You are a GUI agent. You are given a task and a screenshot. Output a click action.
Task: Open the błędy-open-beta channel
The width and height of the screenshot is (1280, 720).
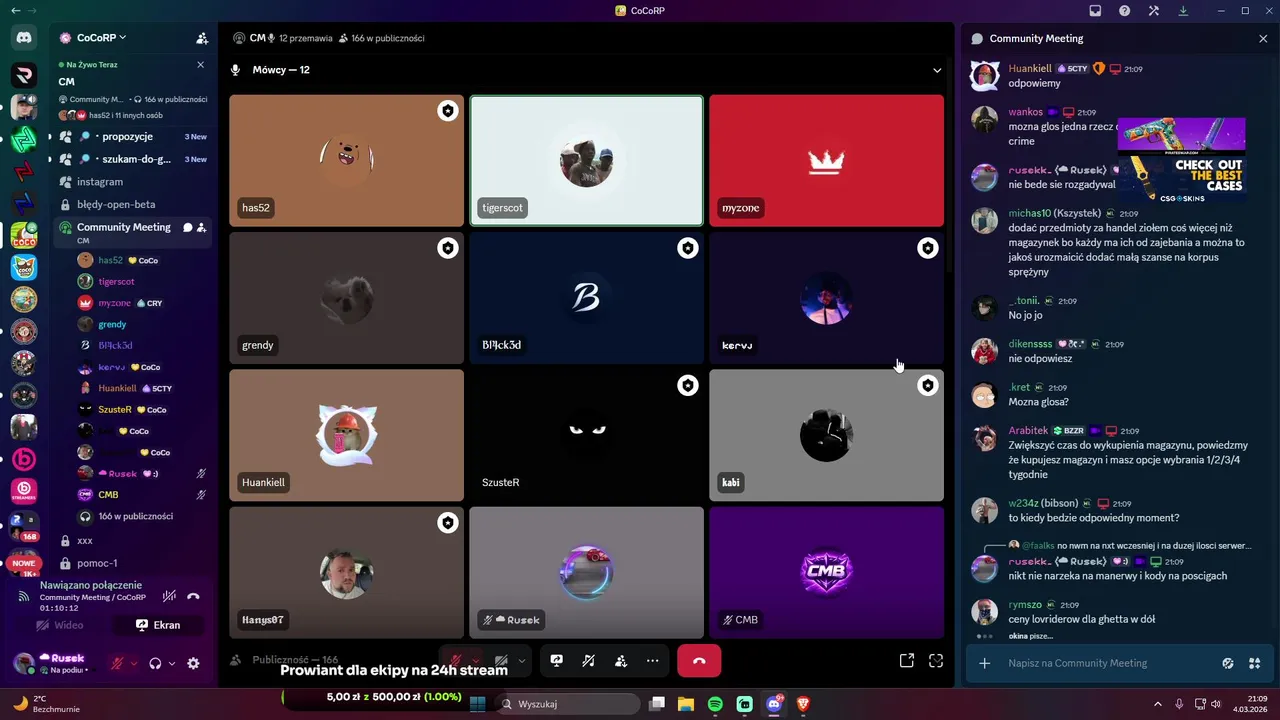pyautogui.click(x=133, y=204)
